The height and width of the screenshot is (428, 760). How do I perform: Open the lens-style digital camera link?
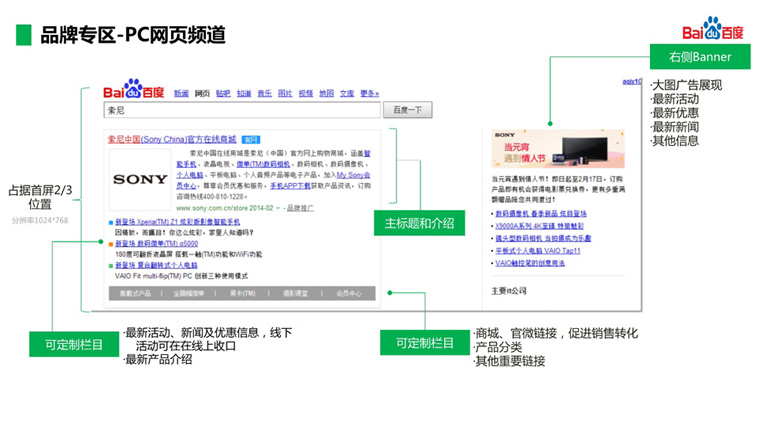pyautogui.click(x=543, y=238)
